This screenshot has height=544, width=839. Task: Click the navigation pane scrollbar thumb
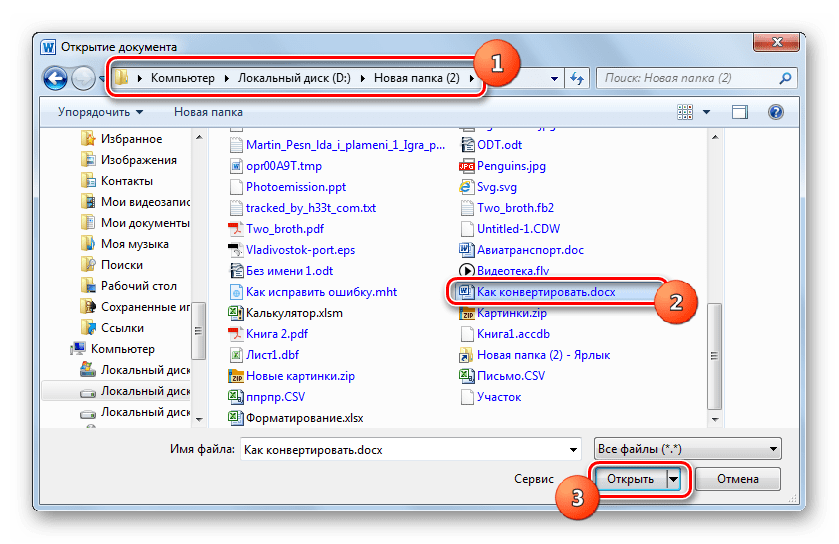click(x=199, y=331)
